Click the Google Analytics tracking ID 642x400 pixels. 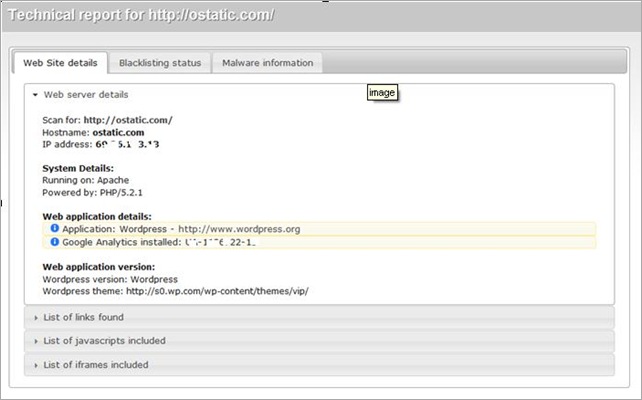point(220,242)
